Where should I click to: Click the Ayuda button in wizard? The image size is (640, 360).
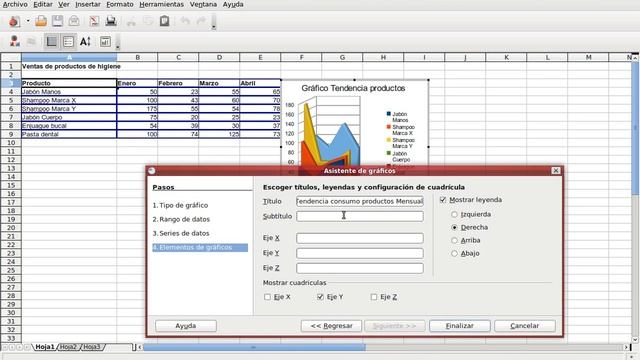[186, 326]
